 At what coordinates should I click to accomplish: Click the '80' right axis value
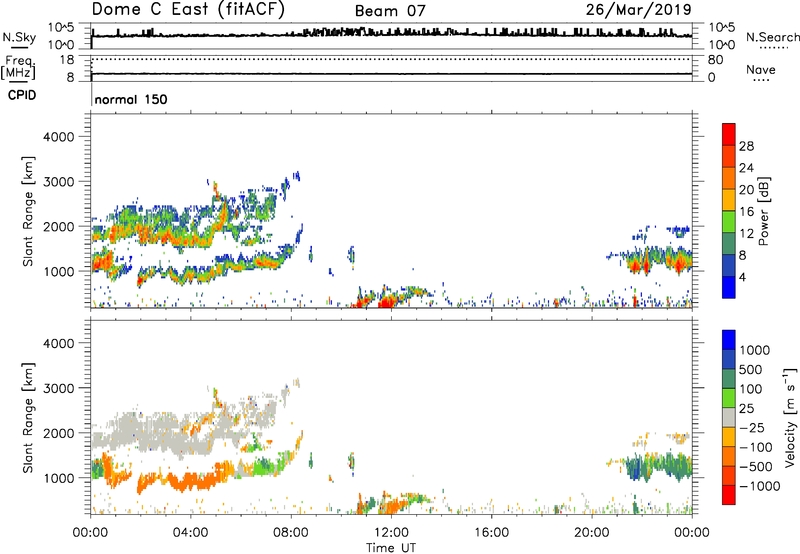click(x=715, y=60)
